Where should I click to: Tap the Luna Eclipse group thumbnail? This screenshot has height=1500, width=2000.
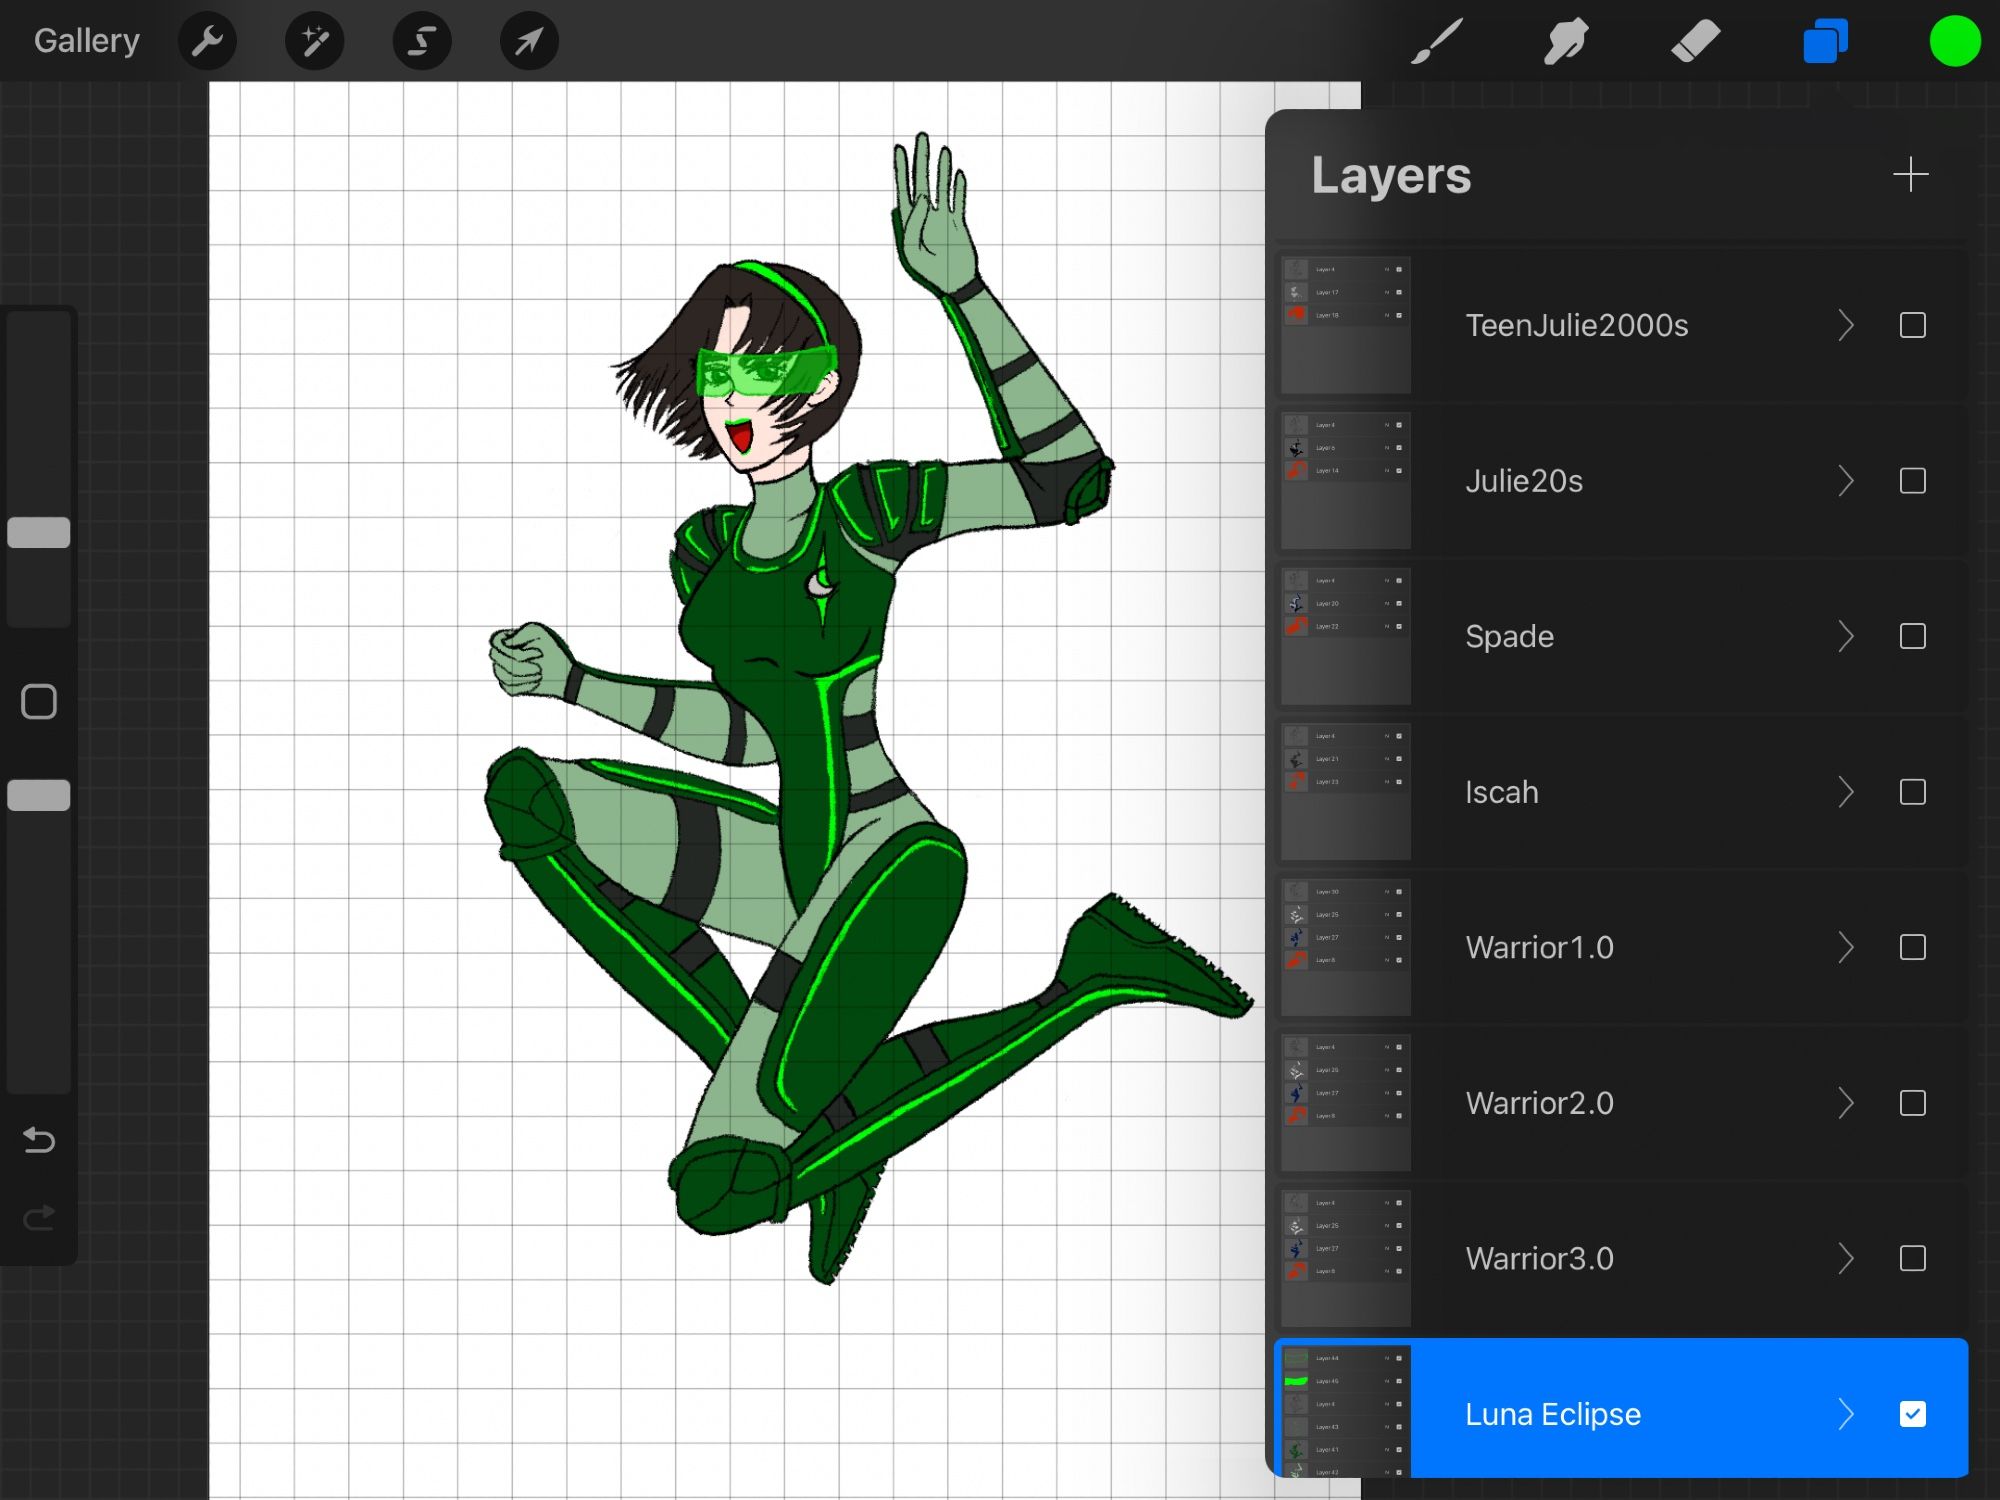click(x=1345, y=1412)
